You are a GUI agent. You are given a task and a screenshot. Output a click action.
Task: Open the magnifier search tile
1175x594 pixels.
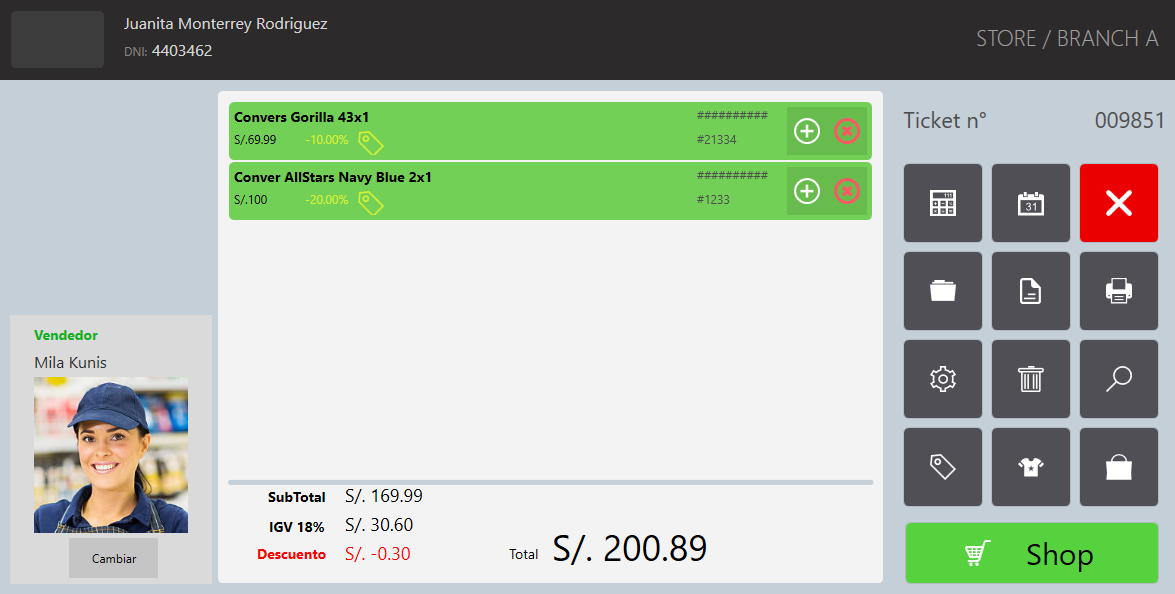coord(1119,379)
